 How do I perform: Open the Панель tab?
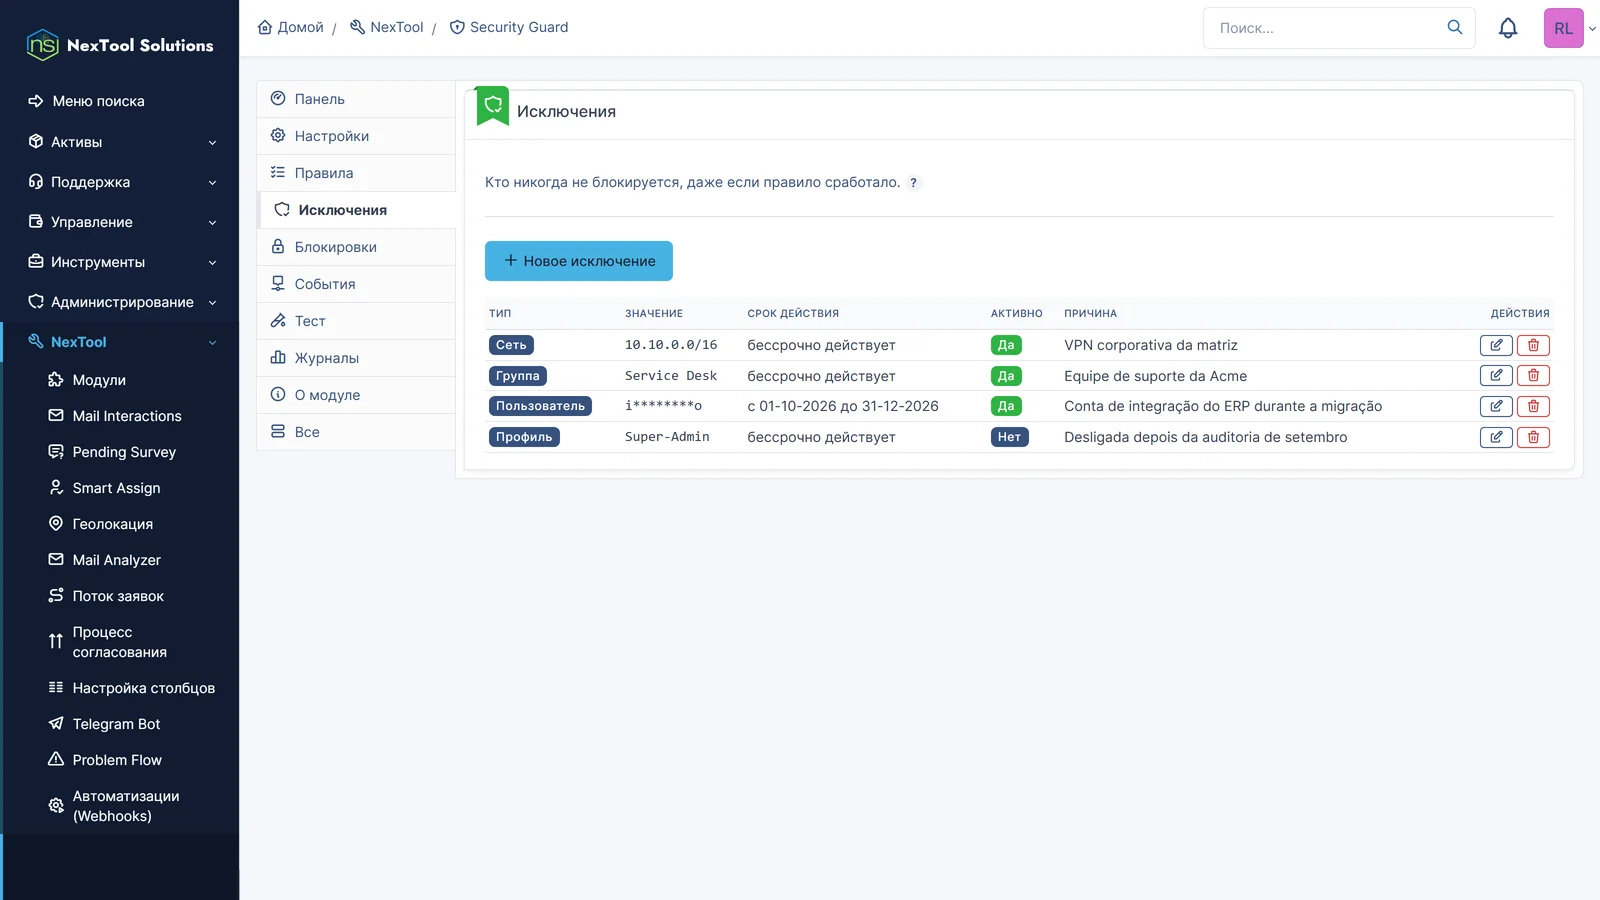(x=356, y=99)
